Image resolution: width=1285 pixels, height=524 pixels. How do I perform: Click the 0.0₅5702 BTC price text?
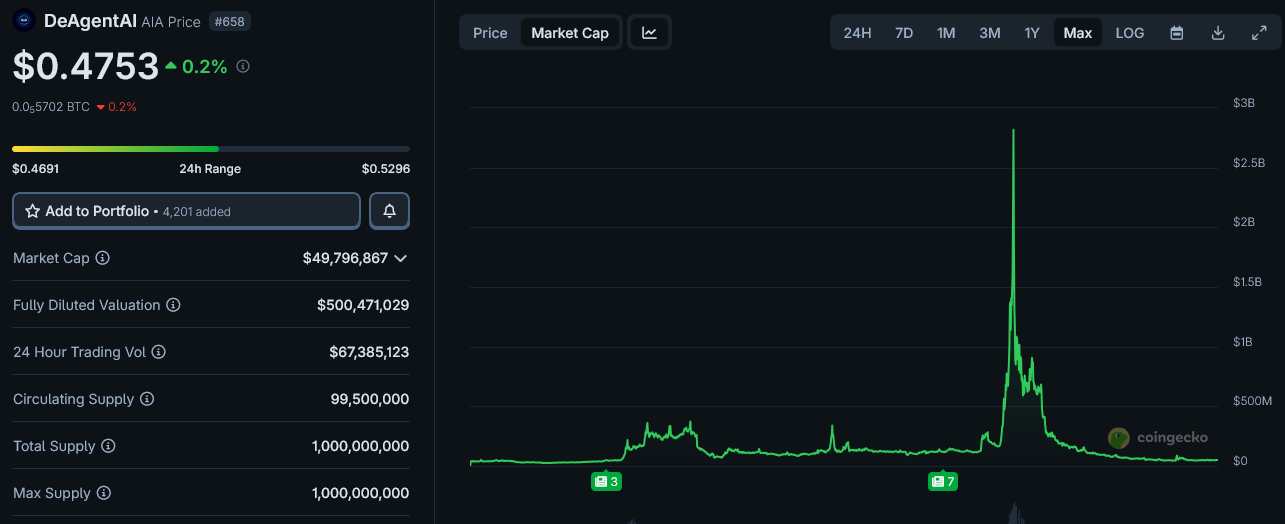(x=51, y=107)
